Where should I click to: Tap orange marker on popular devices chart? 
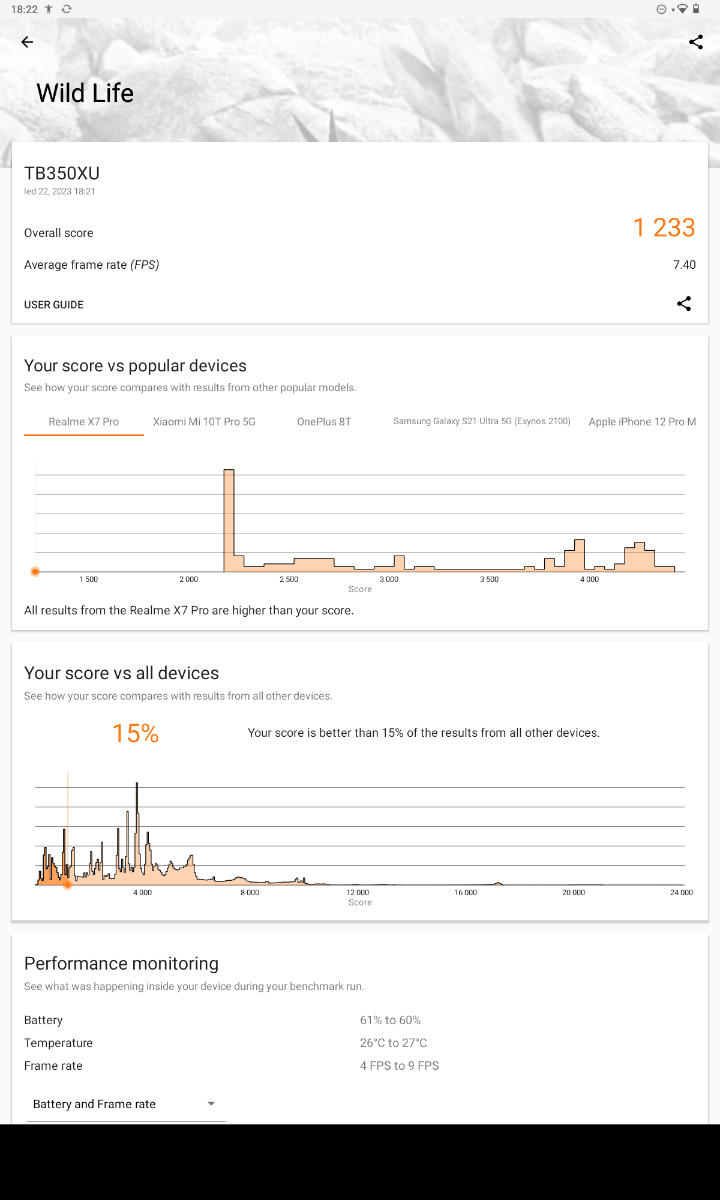click(35, 572)
